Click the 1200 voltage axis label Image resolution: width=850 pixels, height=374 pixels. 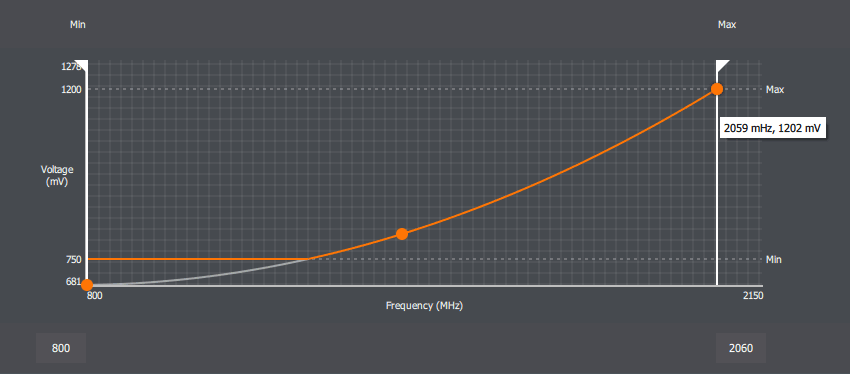click(71, 89)
